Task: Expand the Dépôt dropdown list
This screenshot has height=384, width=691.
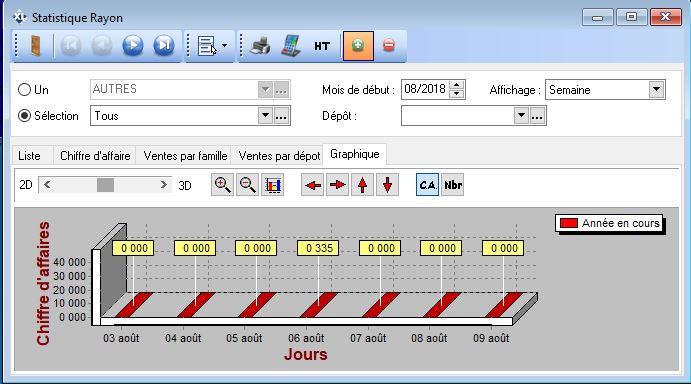Action: pos(521,116)
